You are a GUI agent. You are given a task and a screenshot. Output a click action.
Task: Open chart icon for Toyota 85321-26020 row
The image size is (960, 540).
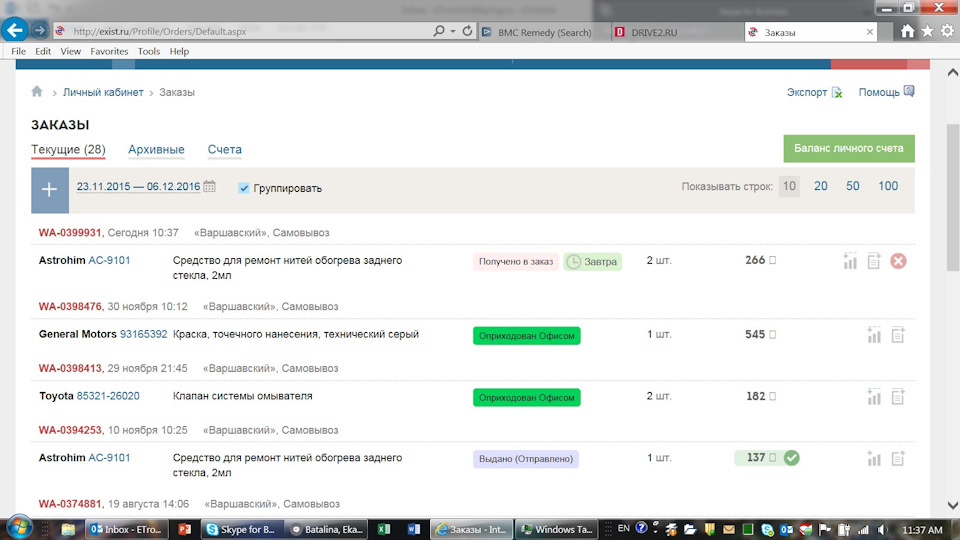click(x=874, y=397)
